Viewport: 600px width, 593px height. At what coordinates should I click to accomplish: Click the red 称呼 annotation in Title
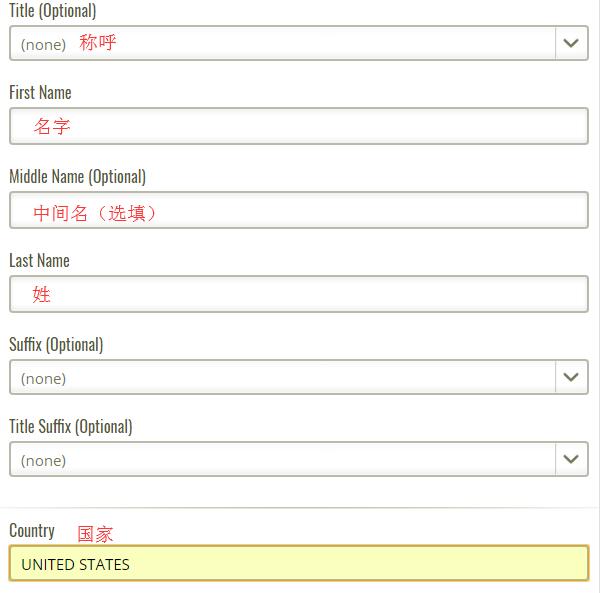[x=98, y=42]
